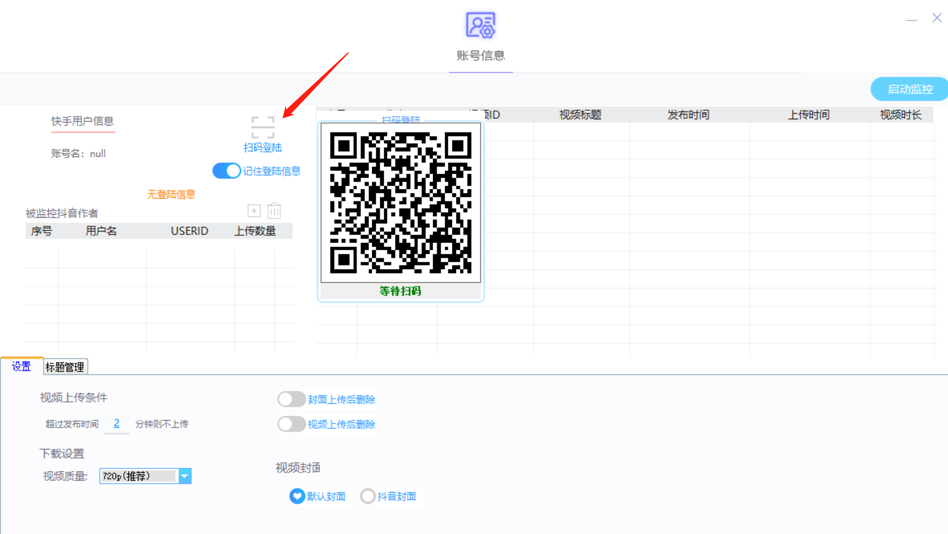Switch to the 标题管理 tab
The width and height of the screenshot is (948, 534).
tap(65, 367)
